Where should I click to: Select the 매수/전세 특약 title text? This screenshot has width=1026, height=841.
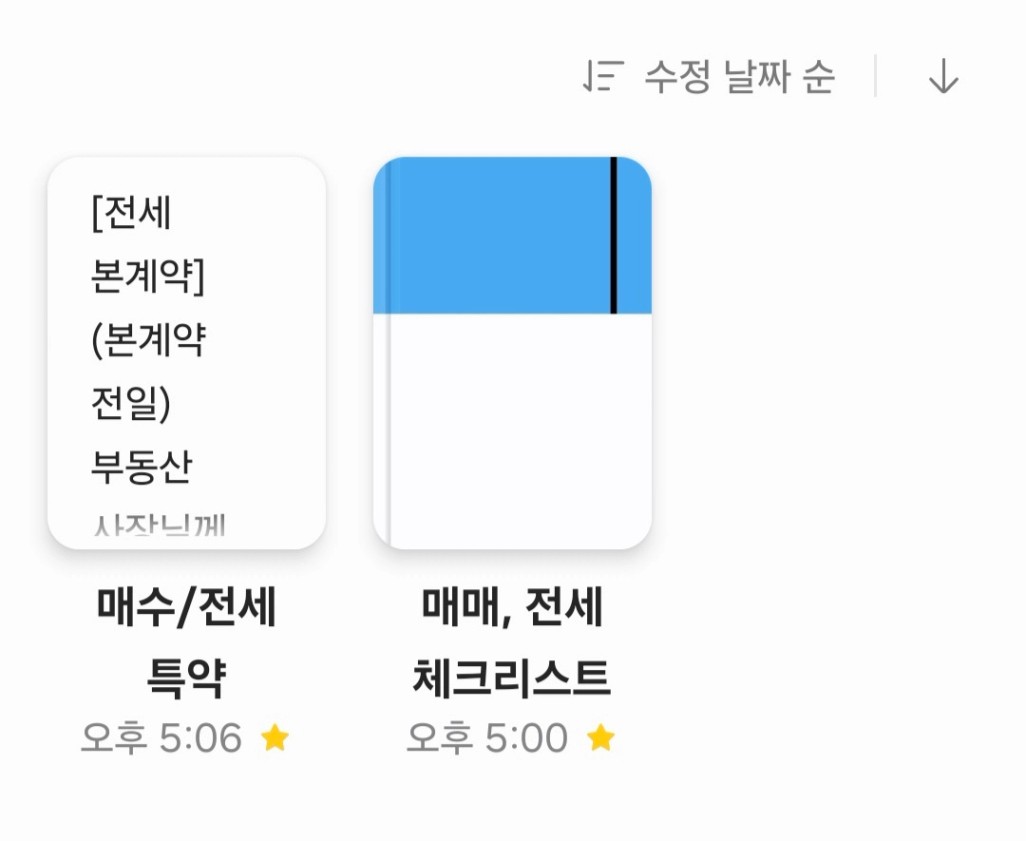186,642
